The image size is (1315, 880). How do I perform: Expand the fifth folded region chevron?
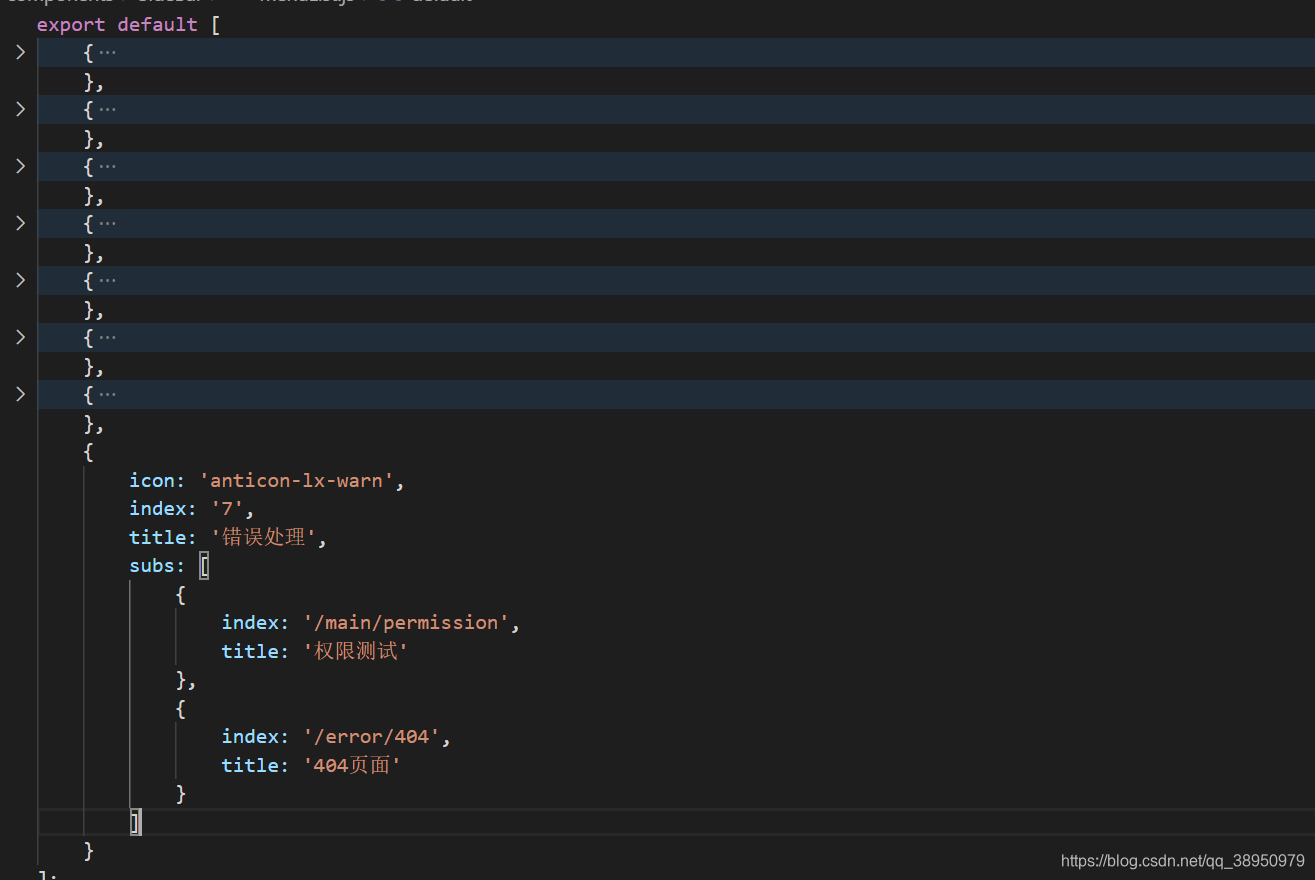pyautogui.click(x=19, y=280)
